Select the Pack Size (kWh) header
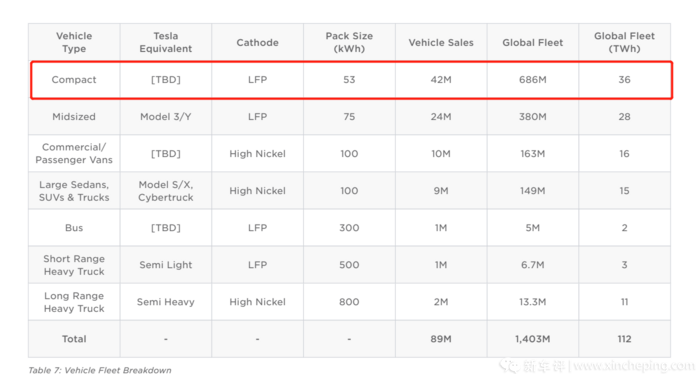Viewport: 700px width, 376px height. tap(349, 42)
